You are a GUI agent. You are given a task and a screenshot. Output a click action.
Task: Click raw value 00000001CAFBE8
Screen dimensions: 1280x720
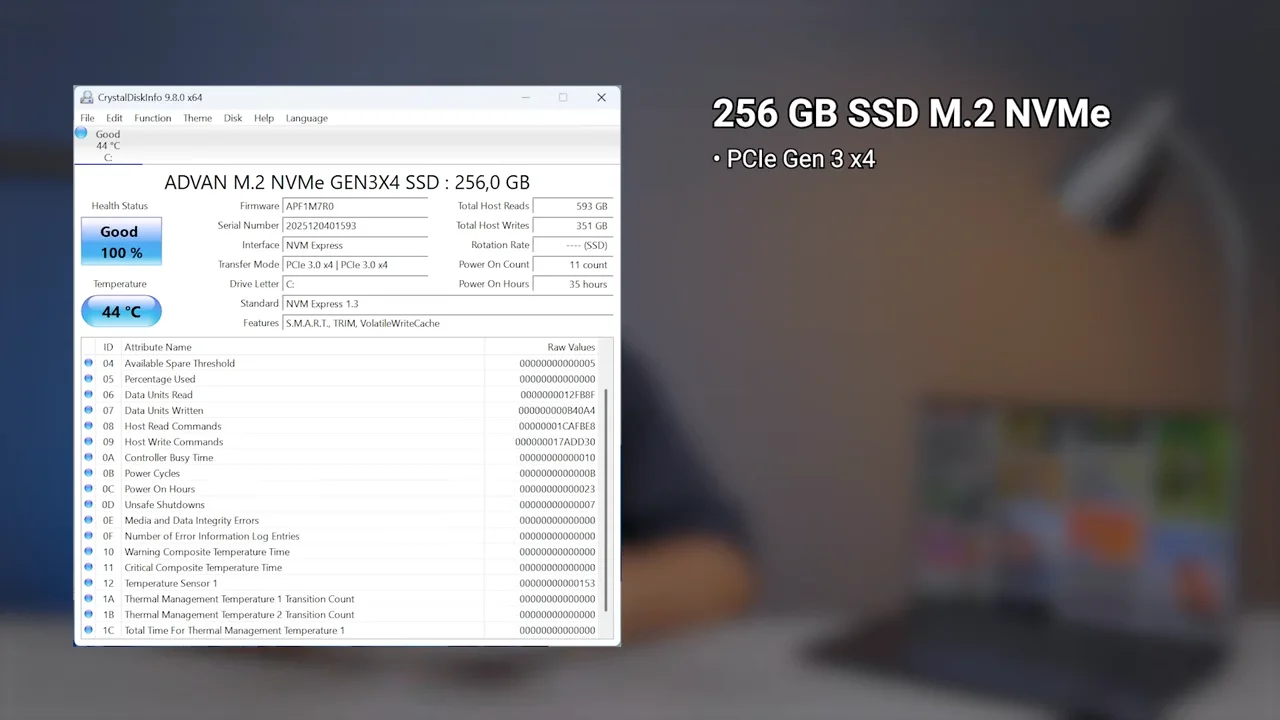tap(557, 426)
